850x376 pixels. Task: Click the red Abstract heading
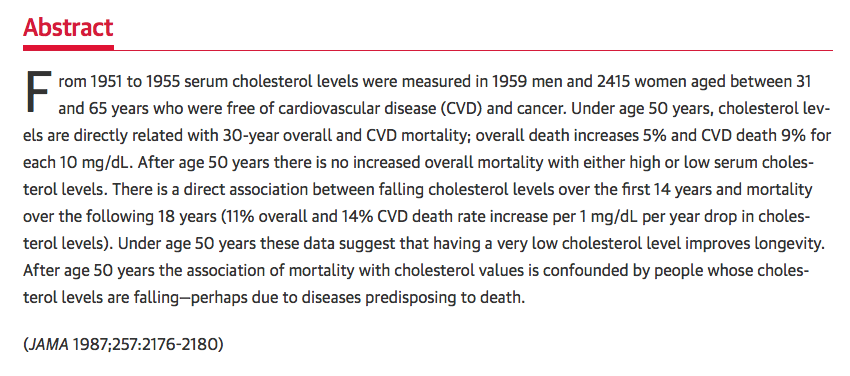[x=68, y=26]
